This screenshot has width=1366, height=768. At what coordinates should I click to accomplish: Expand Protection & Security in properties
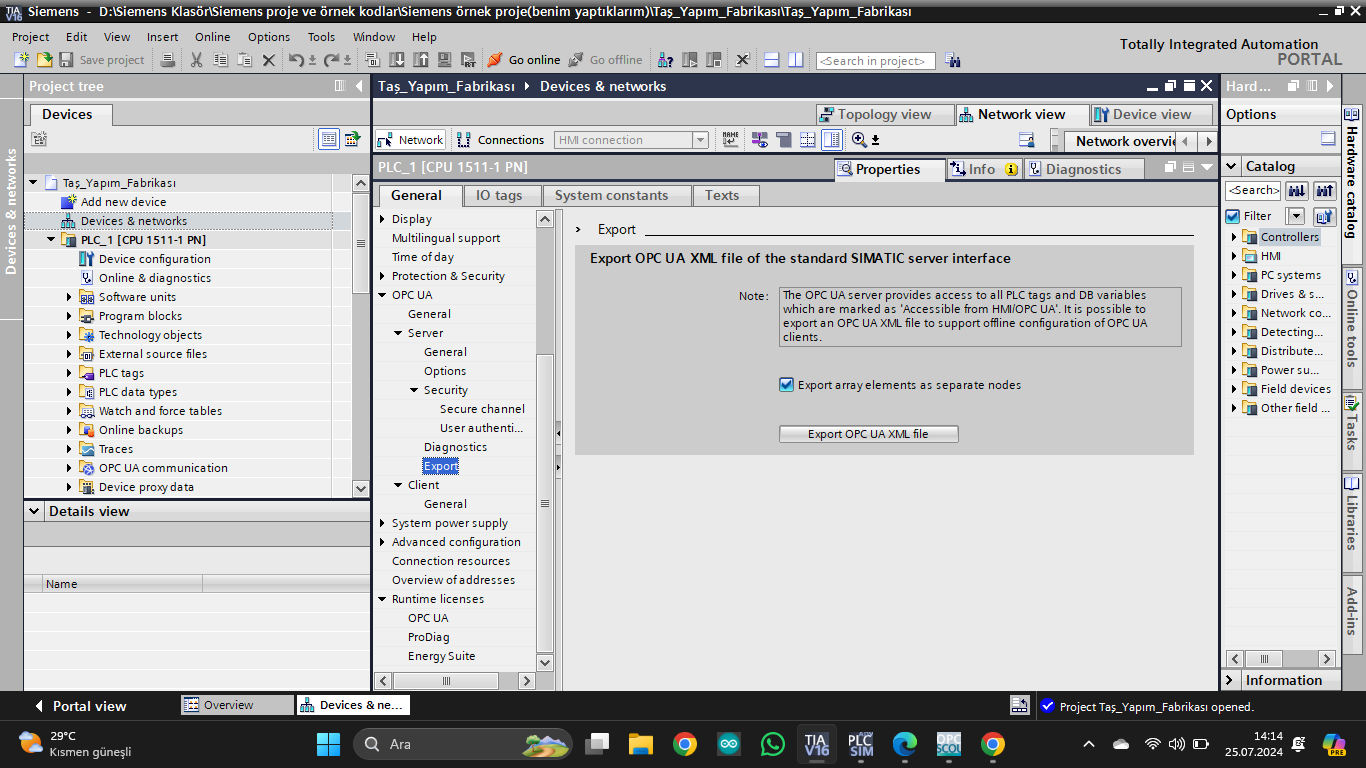pyautogui.click(x=382, y=276)
